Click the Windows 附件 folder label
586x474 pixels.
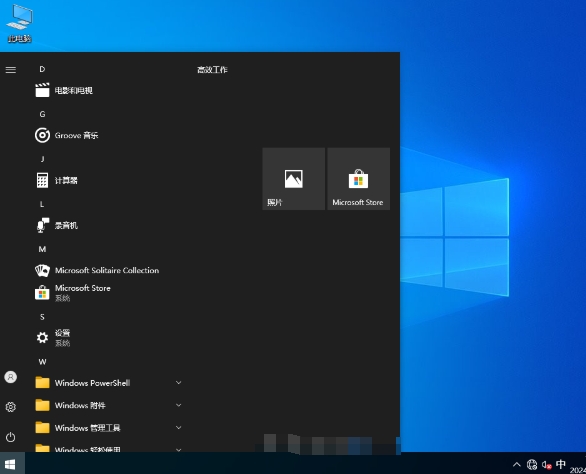tap(80, 405)
